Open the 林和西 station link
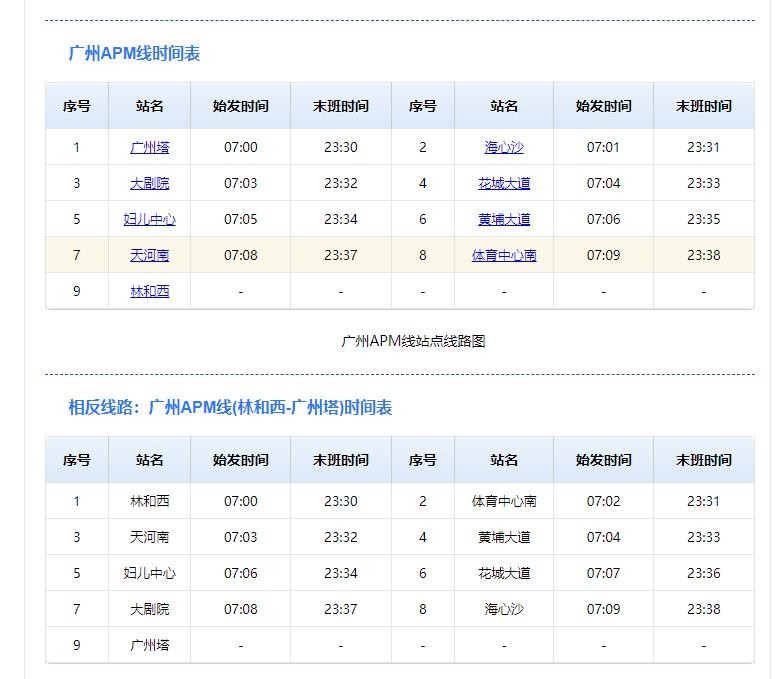This screenshot has width=777, height=679. 149,291
